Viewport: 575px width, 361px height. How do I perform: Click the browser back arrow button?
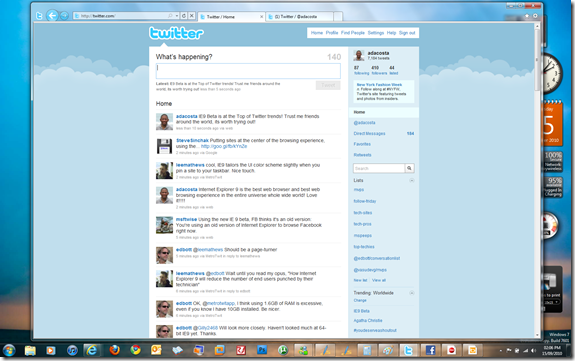(52, 15)
